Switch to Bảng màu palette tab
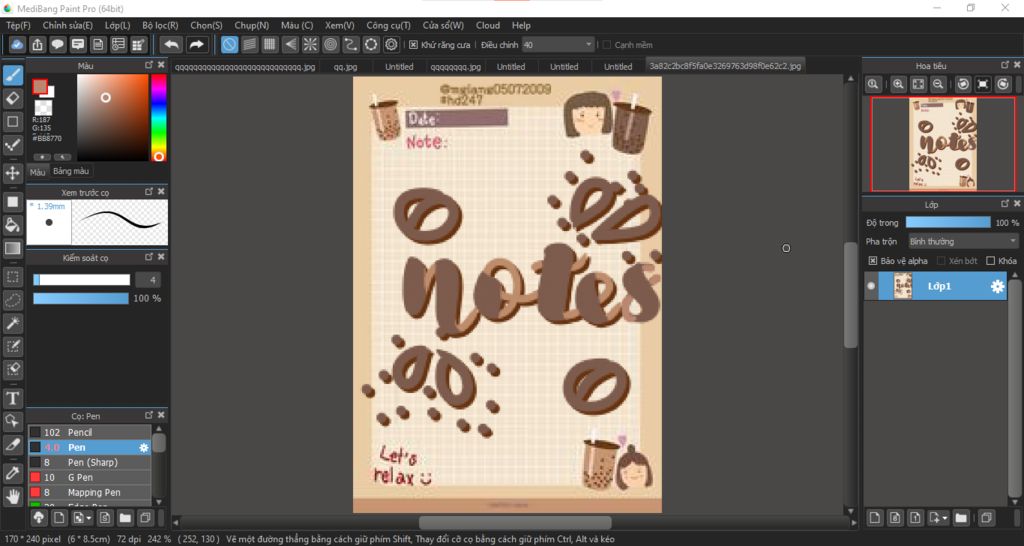Screen dimensions: 1024x546 point(71,171)
